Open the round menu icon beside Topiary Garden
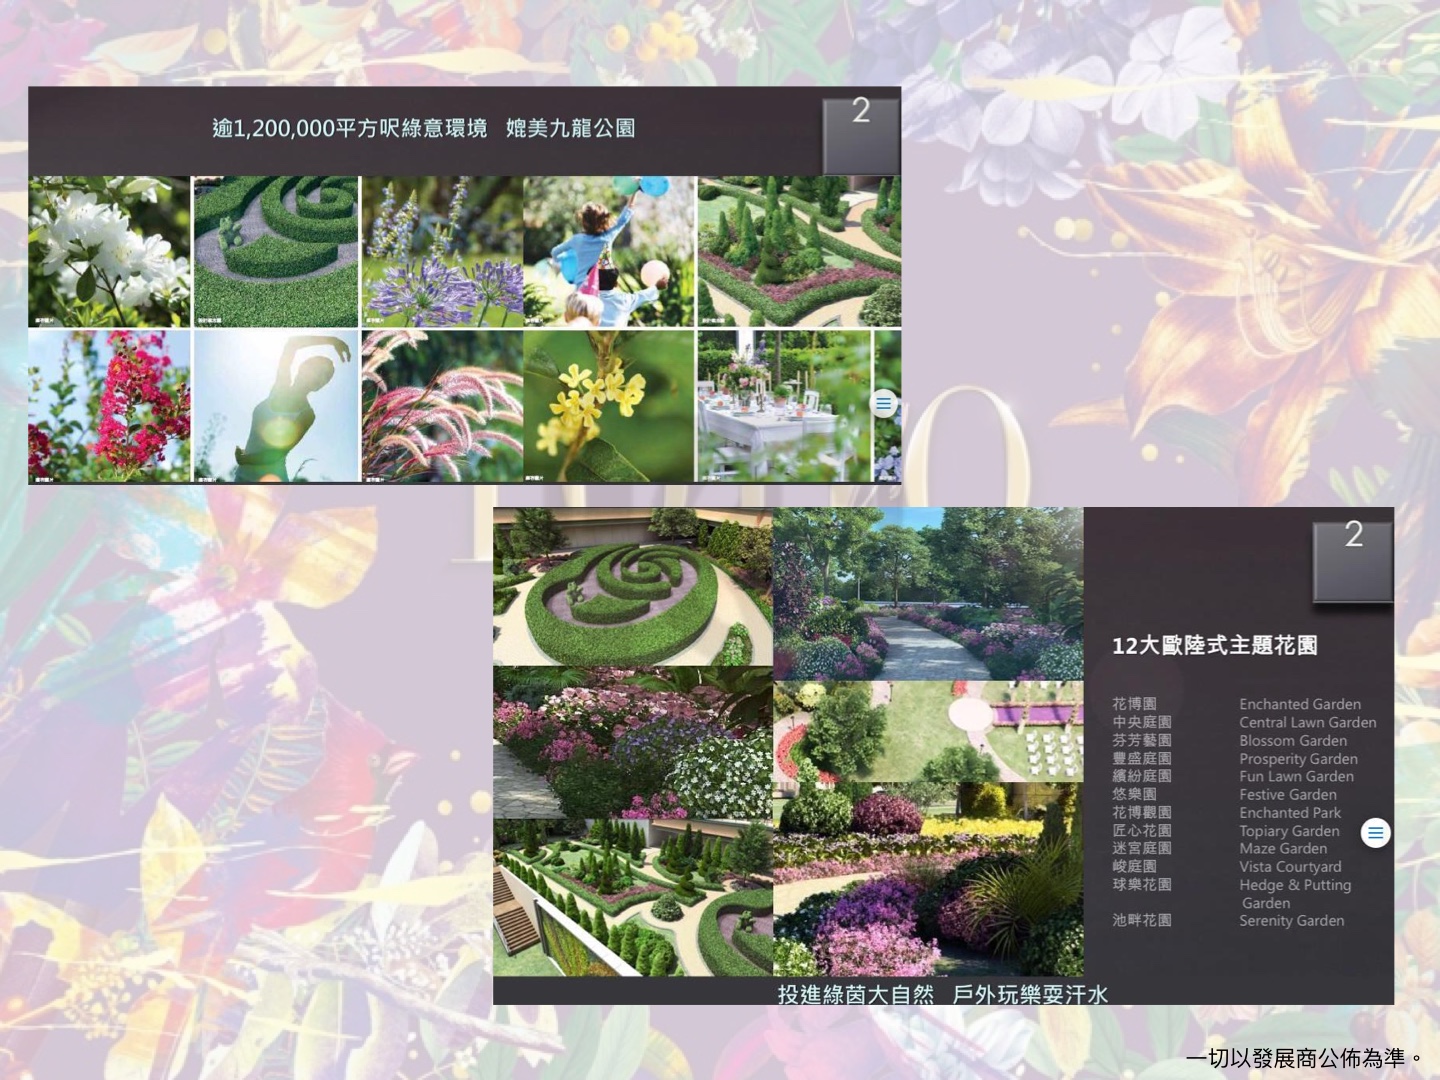This screenshot has height=1080, width=1440. tap(1376, 832)
